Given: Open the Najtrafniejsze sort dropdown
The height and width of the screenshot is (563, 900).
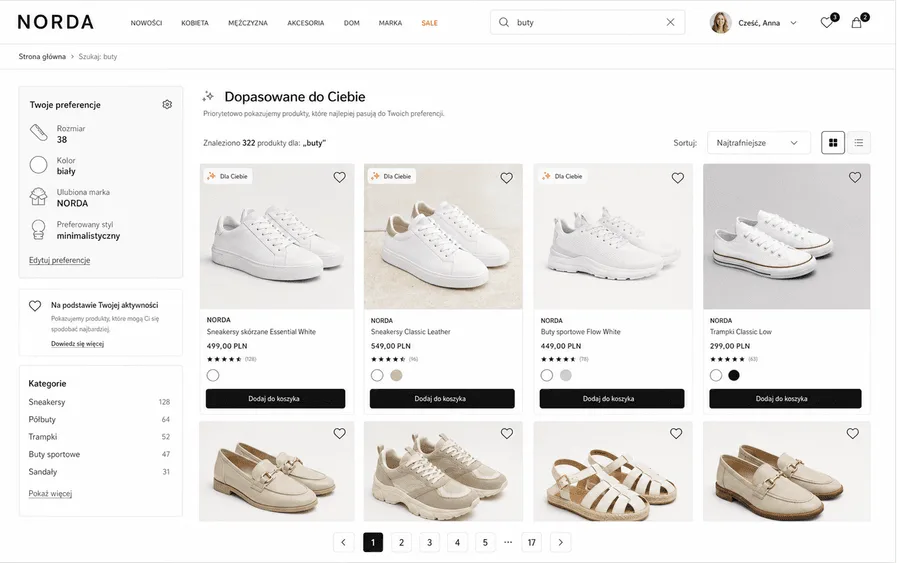Looking at the screenshot, I should pos(759,143).
